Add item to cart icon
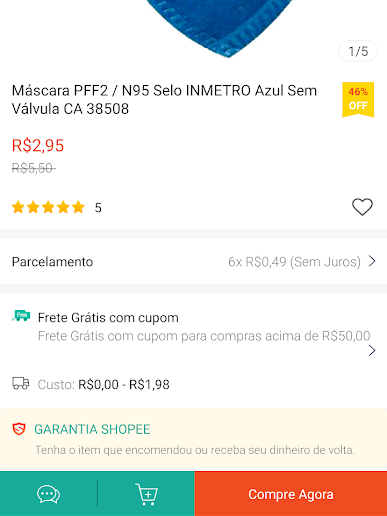This screenshot has height=516, width=387. 146,494
